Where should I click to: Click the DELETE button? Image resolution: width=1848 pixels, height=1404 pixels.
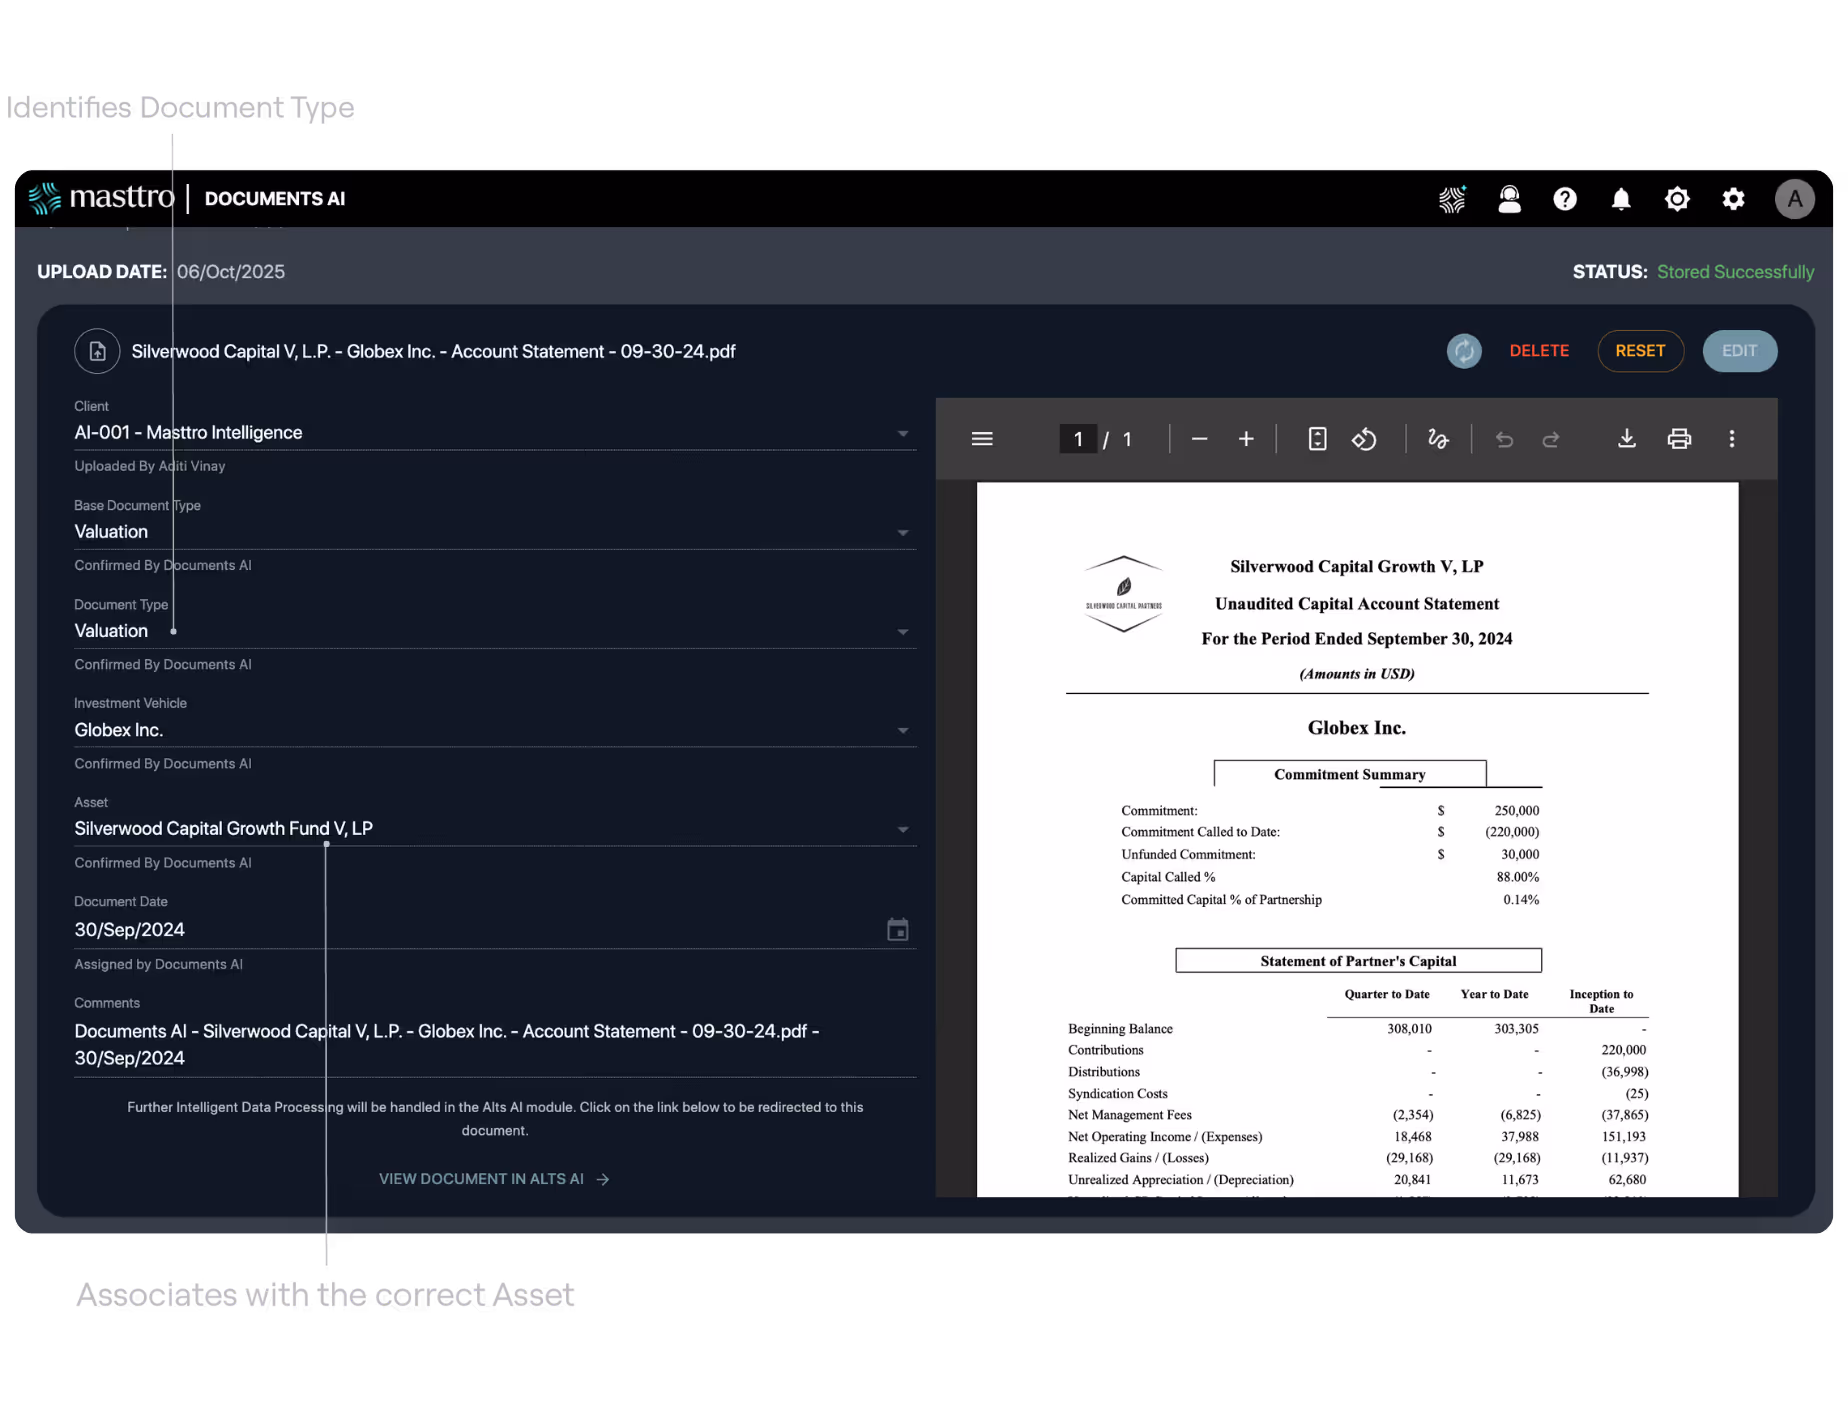click(x=1539, y=351)
